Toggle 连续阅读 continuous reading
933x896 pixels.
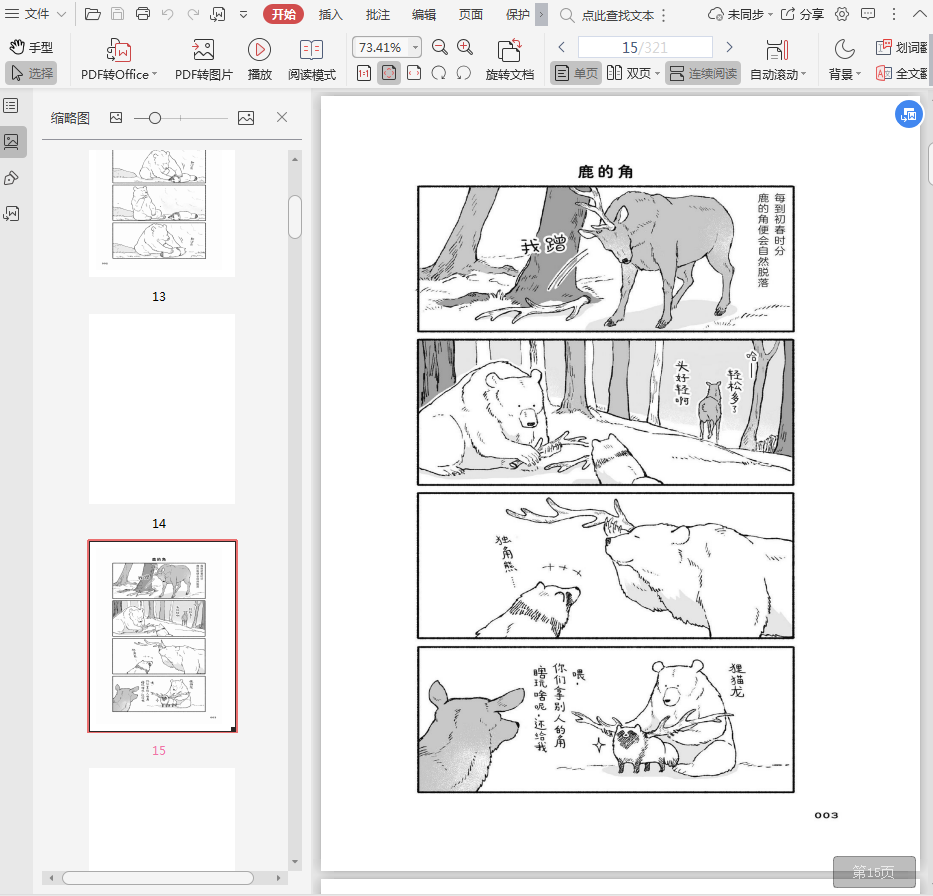click(703, 73)
